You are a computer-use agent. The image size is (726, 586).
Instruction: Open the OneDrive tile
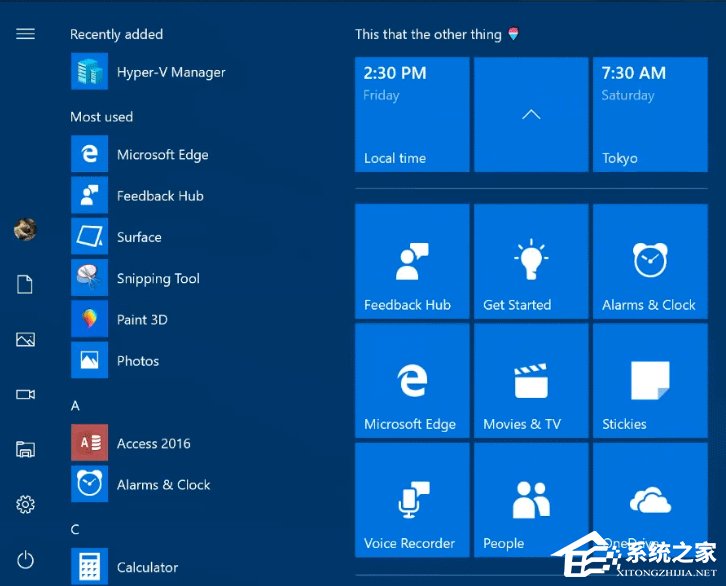[x=650, y=500]
